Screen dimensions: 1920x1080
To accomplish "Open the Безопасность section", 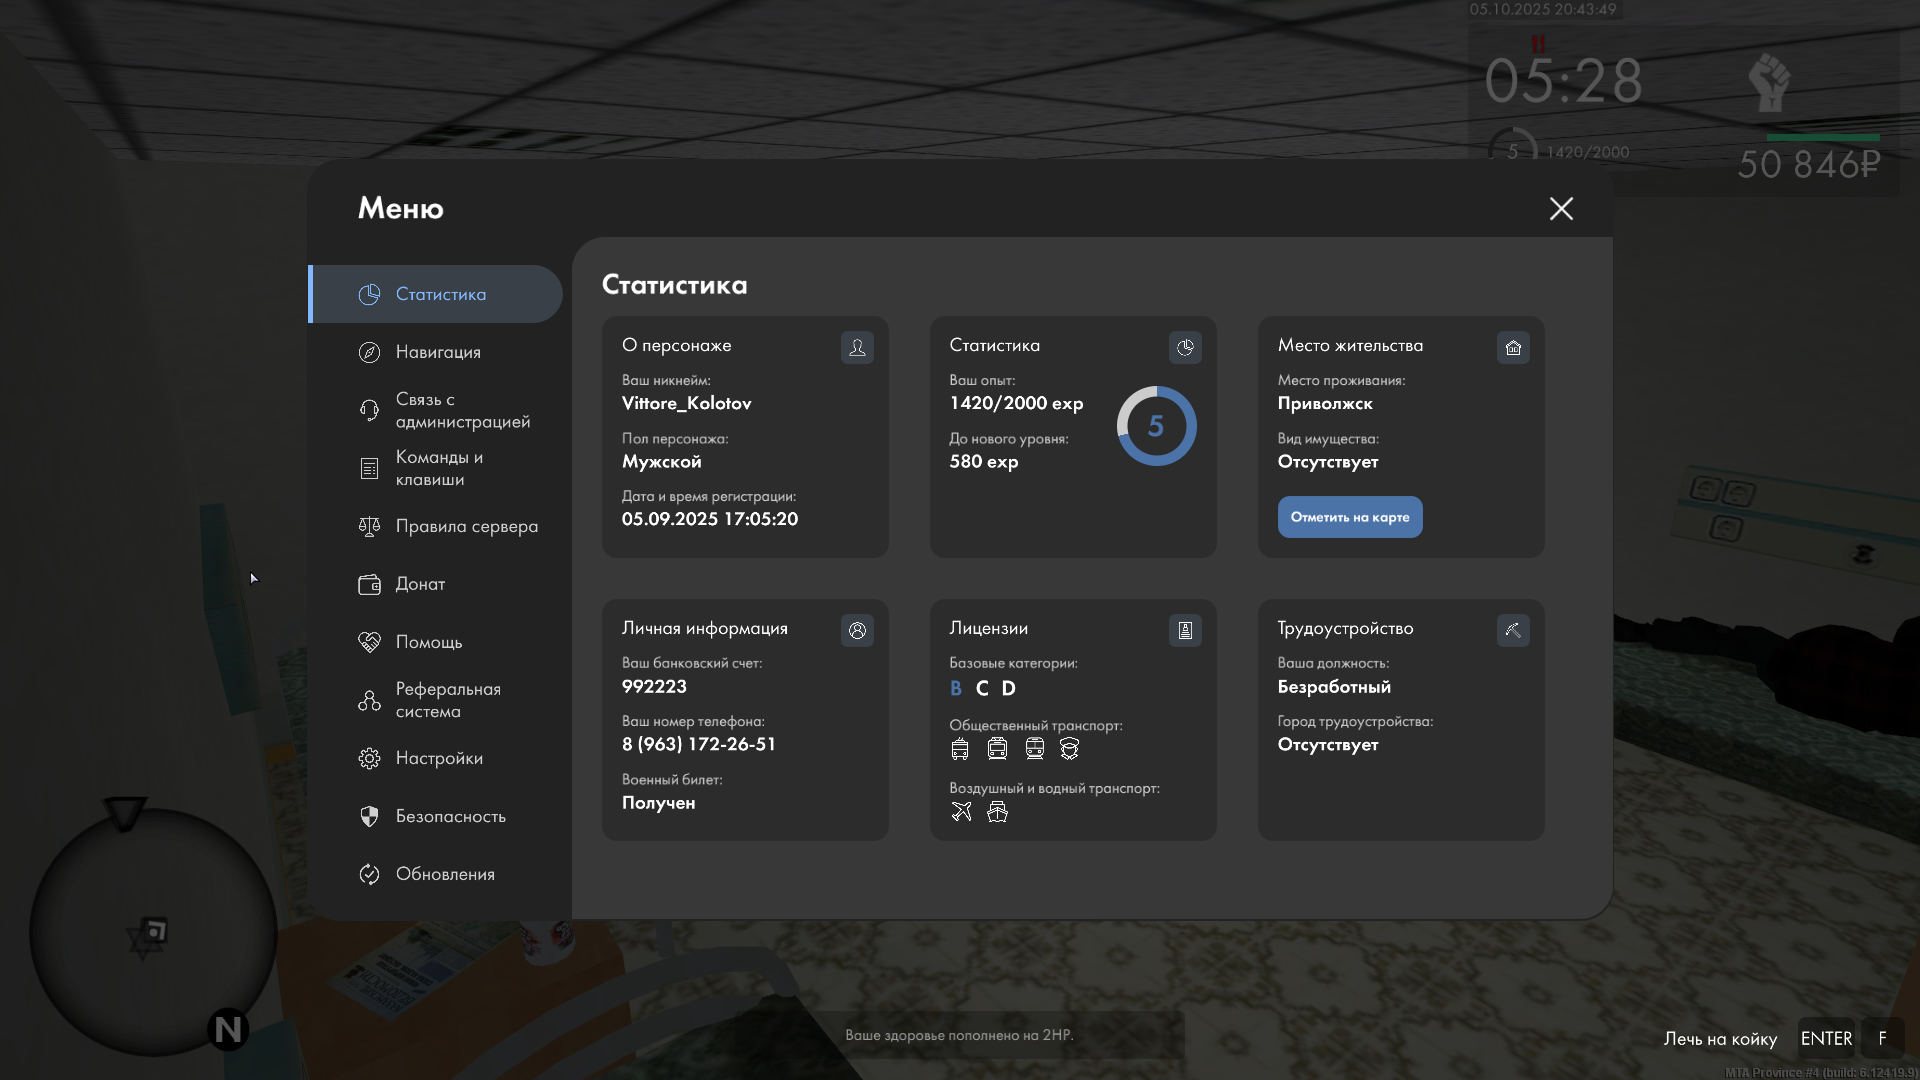I will (x=450, y=816).
